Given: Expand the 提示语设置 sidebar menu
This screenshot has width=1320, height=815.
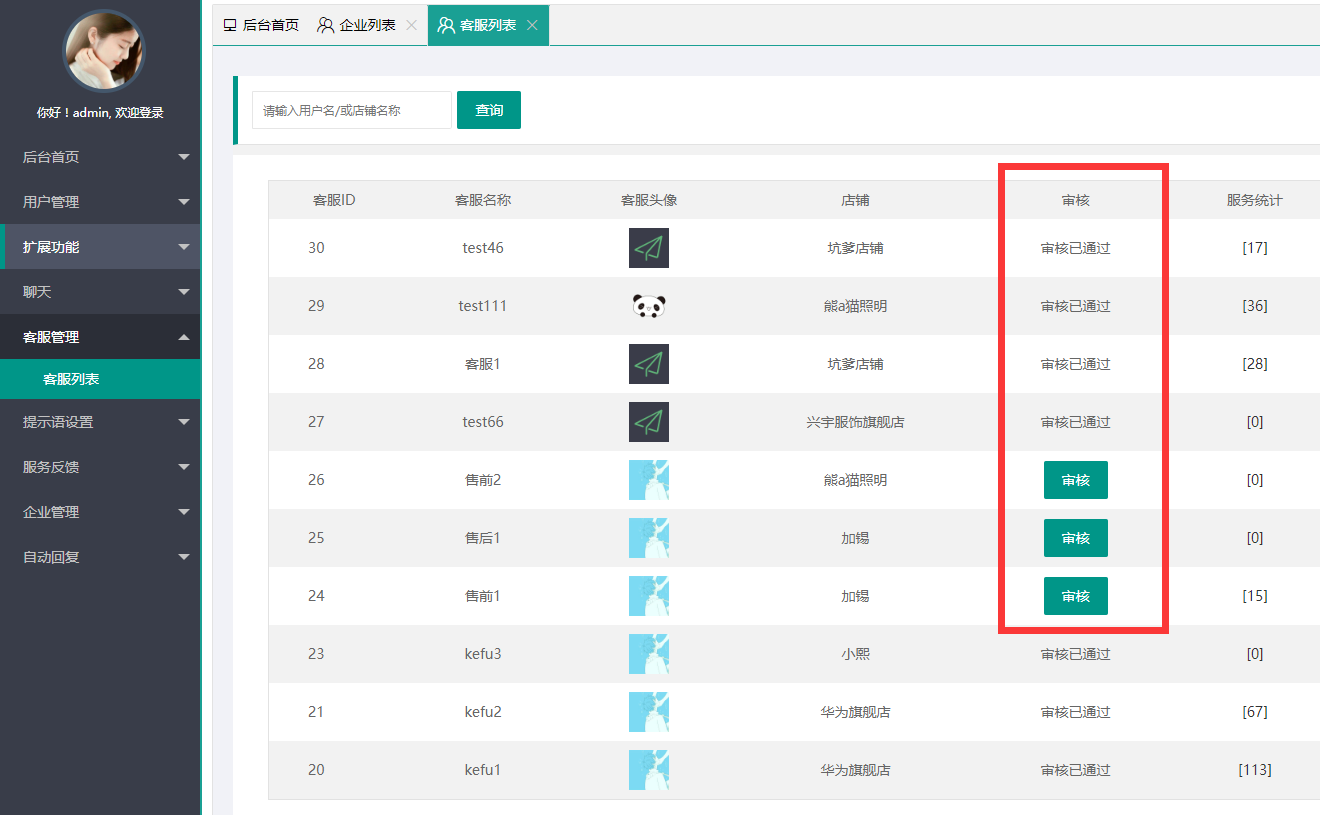Looking at the screenshot, I should [100, 422].
